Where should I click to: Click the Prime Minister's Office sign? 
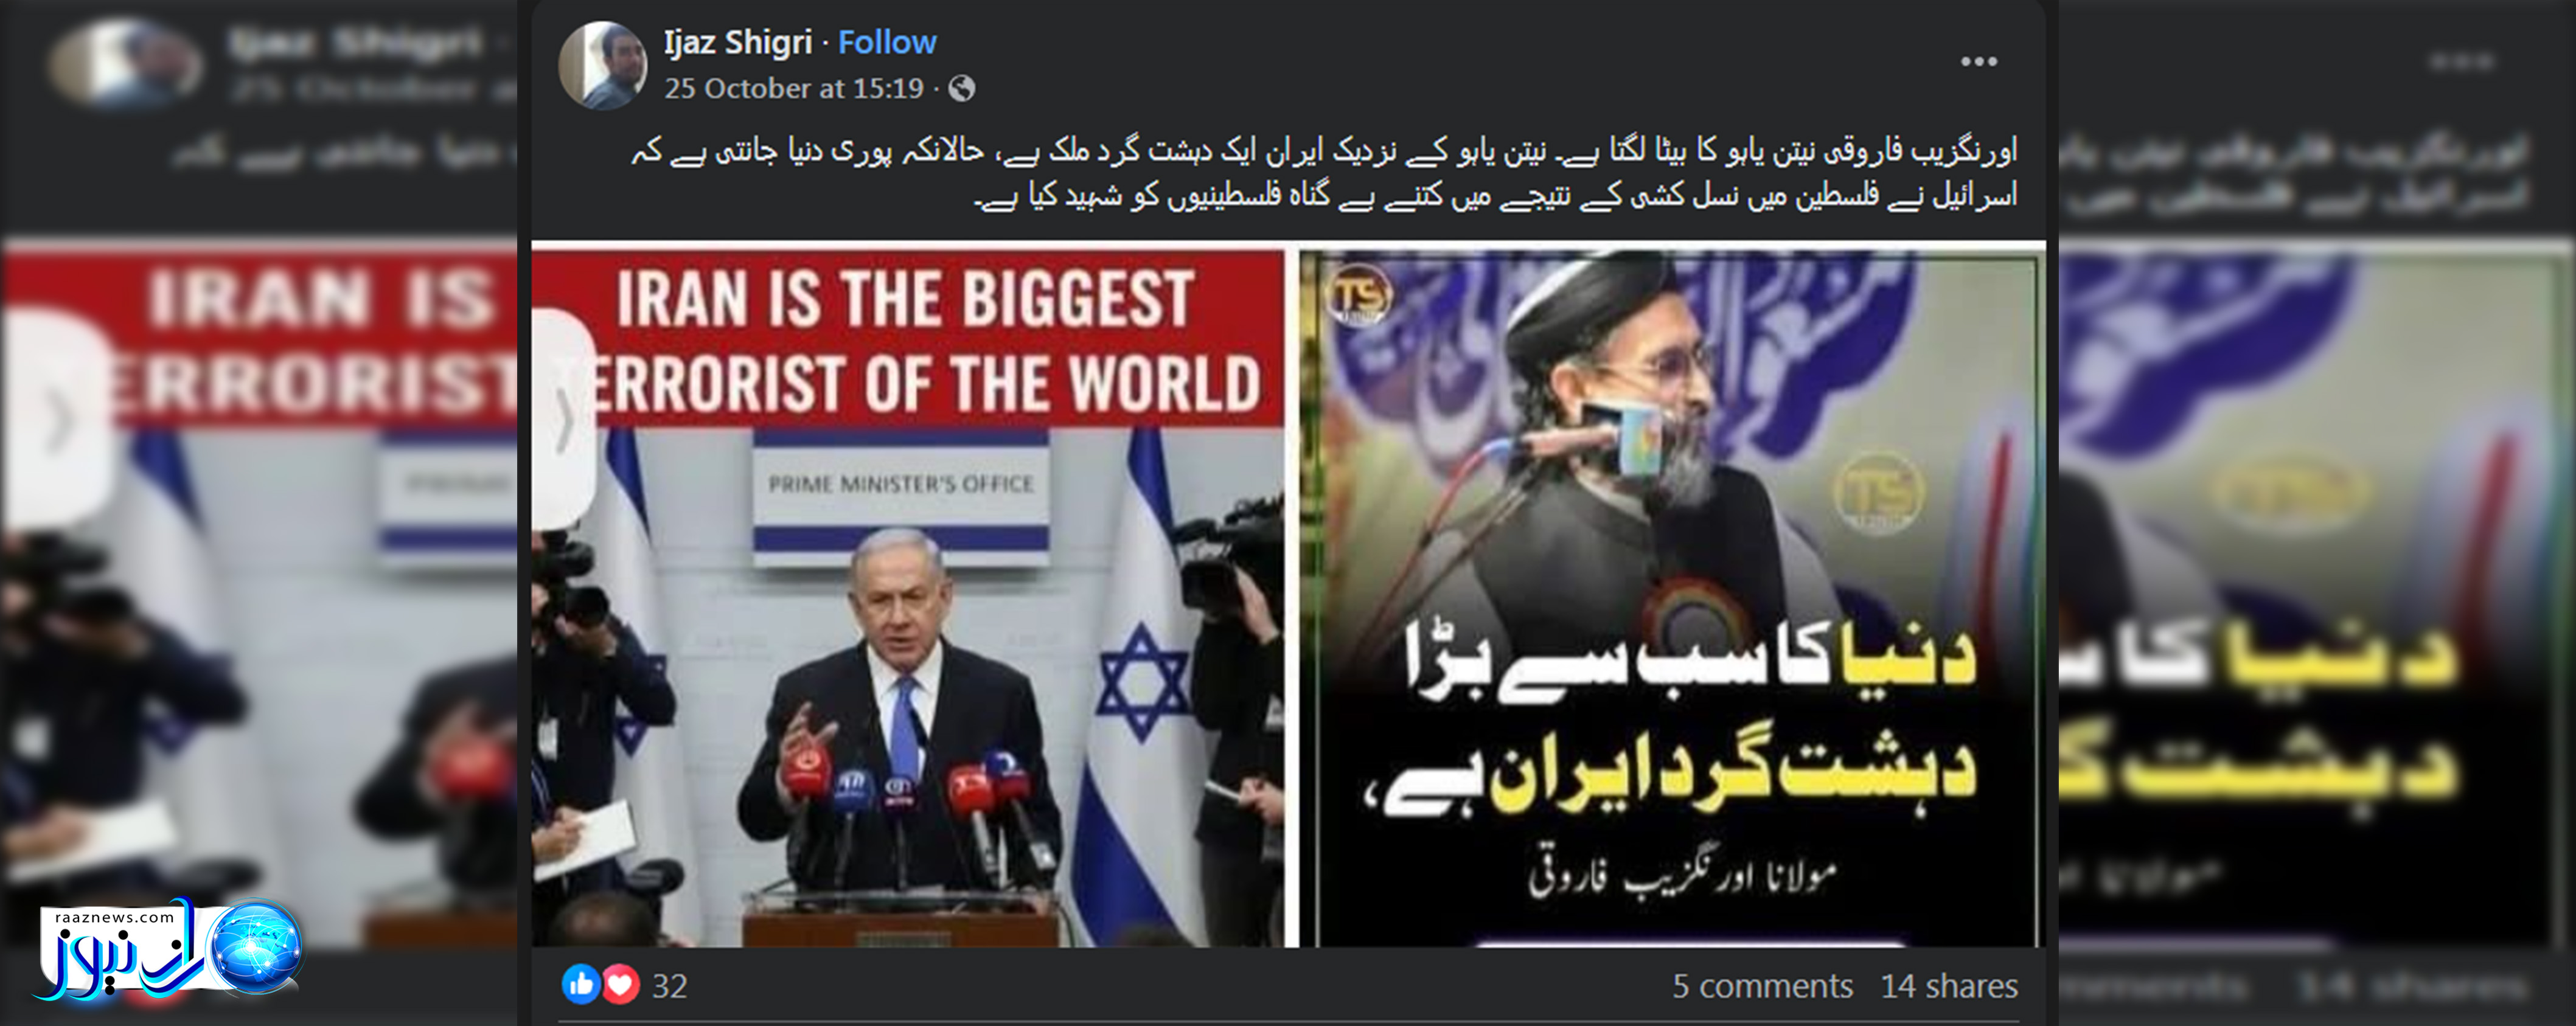coord(901,484)
